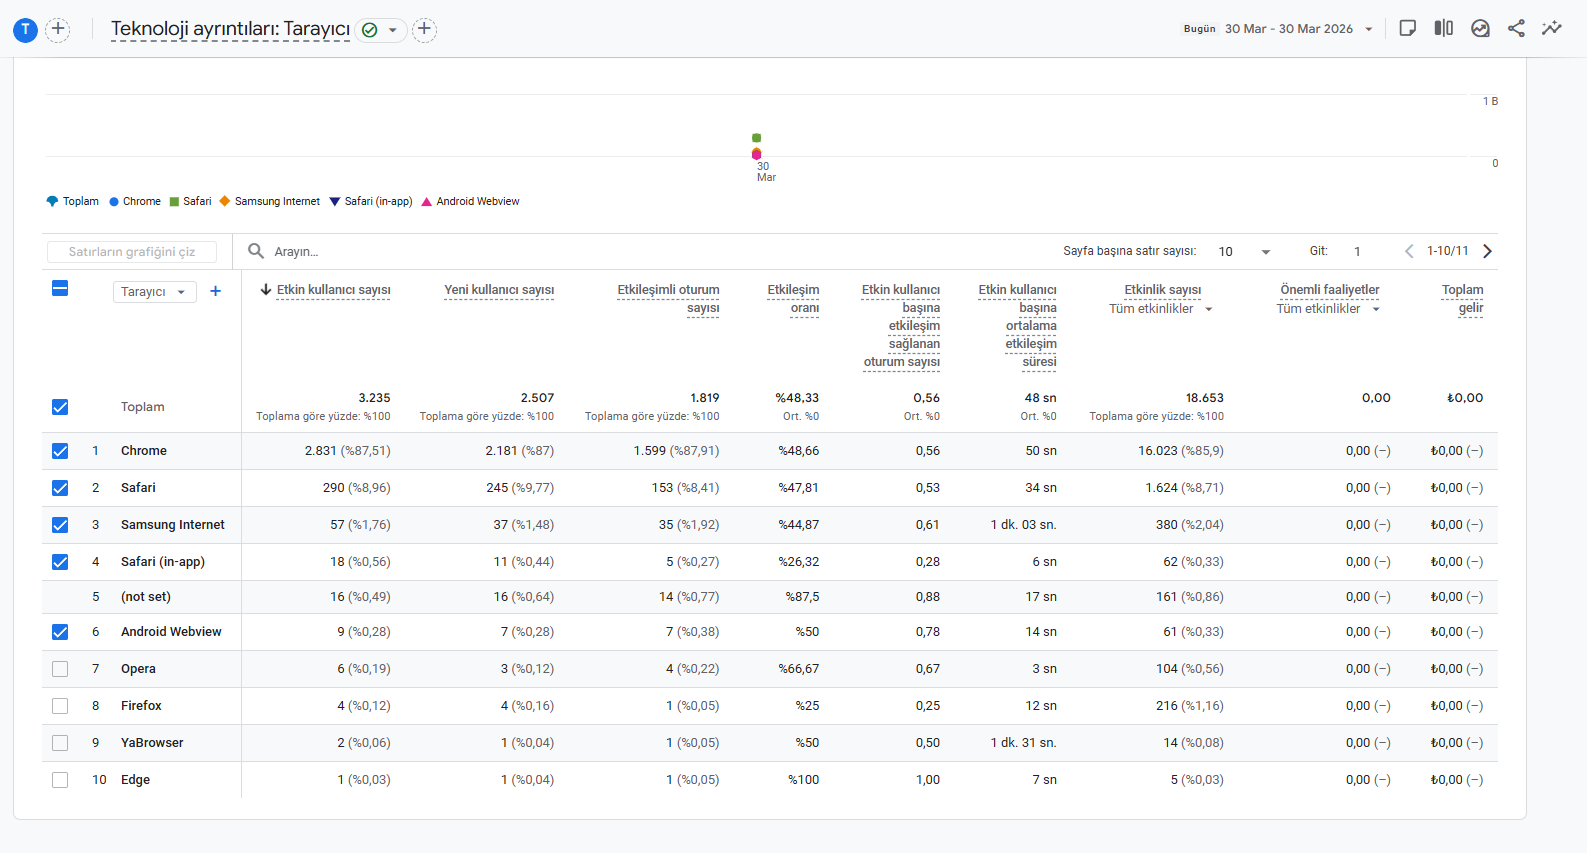Go to next page of table rows
The image size is (1587, 853).
1487,251
